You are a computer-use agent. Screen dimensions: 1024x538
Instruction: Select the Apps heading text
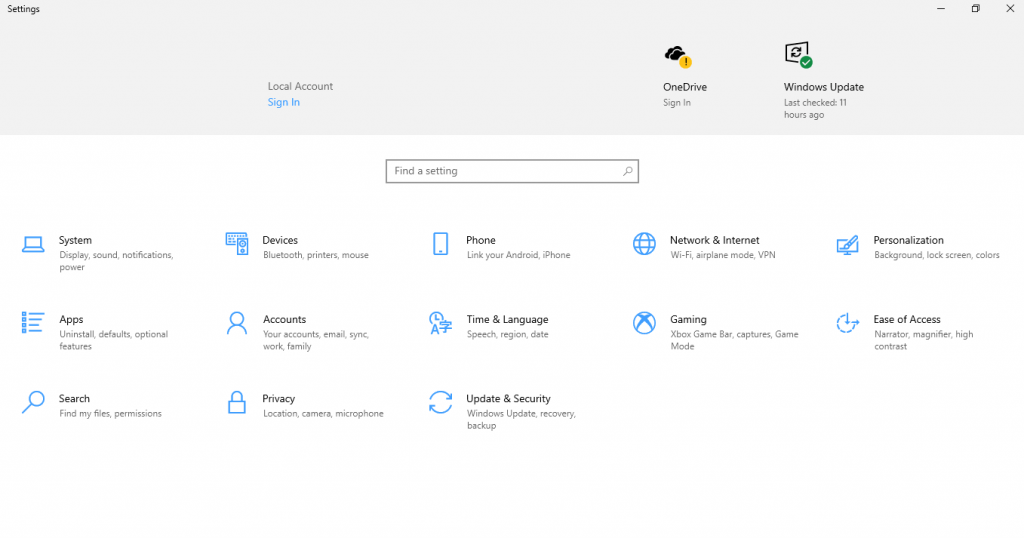71,319
